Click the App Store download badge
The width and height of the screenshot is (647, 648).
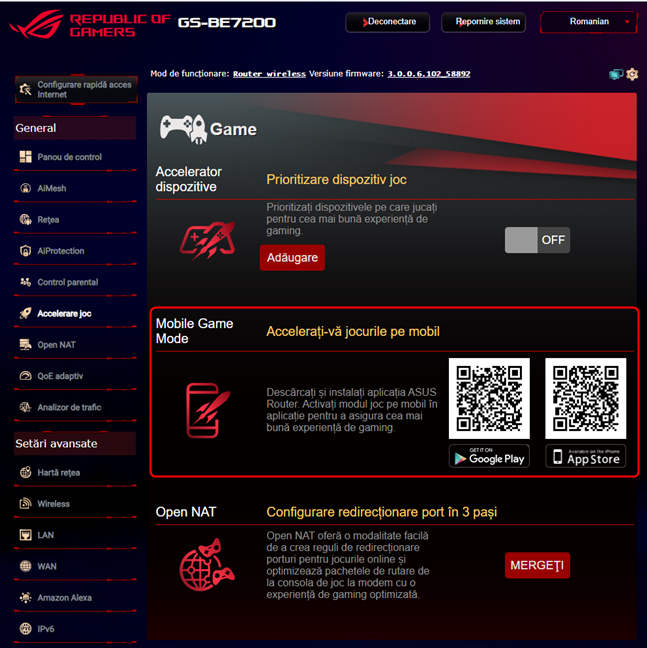click(585, 456)
